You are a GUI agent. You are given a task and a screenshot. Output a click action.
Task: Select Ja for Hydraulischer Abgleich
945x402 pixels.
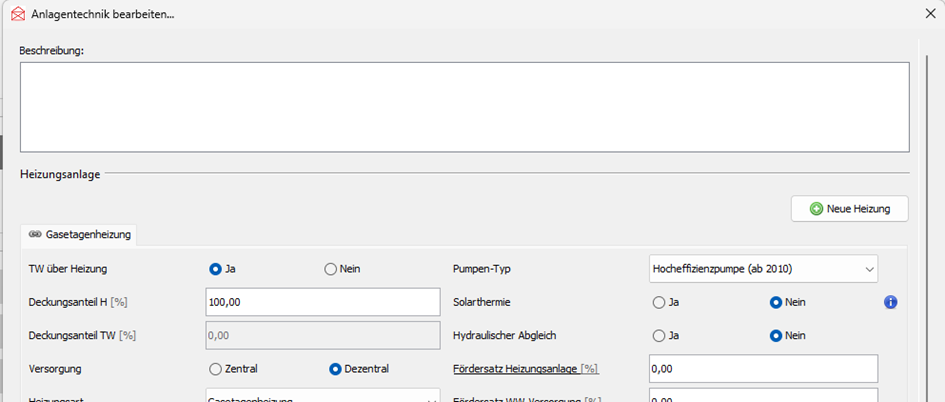[x=658, y=335]
